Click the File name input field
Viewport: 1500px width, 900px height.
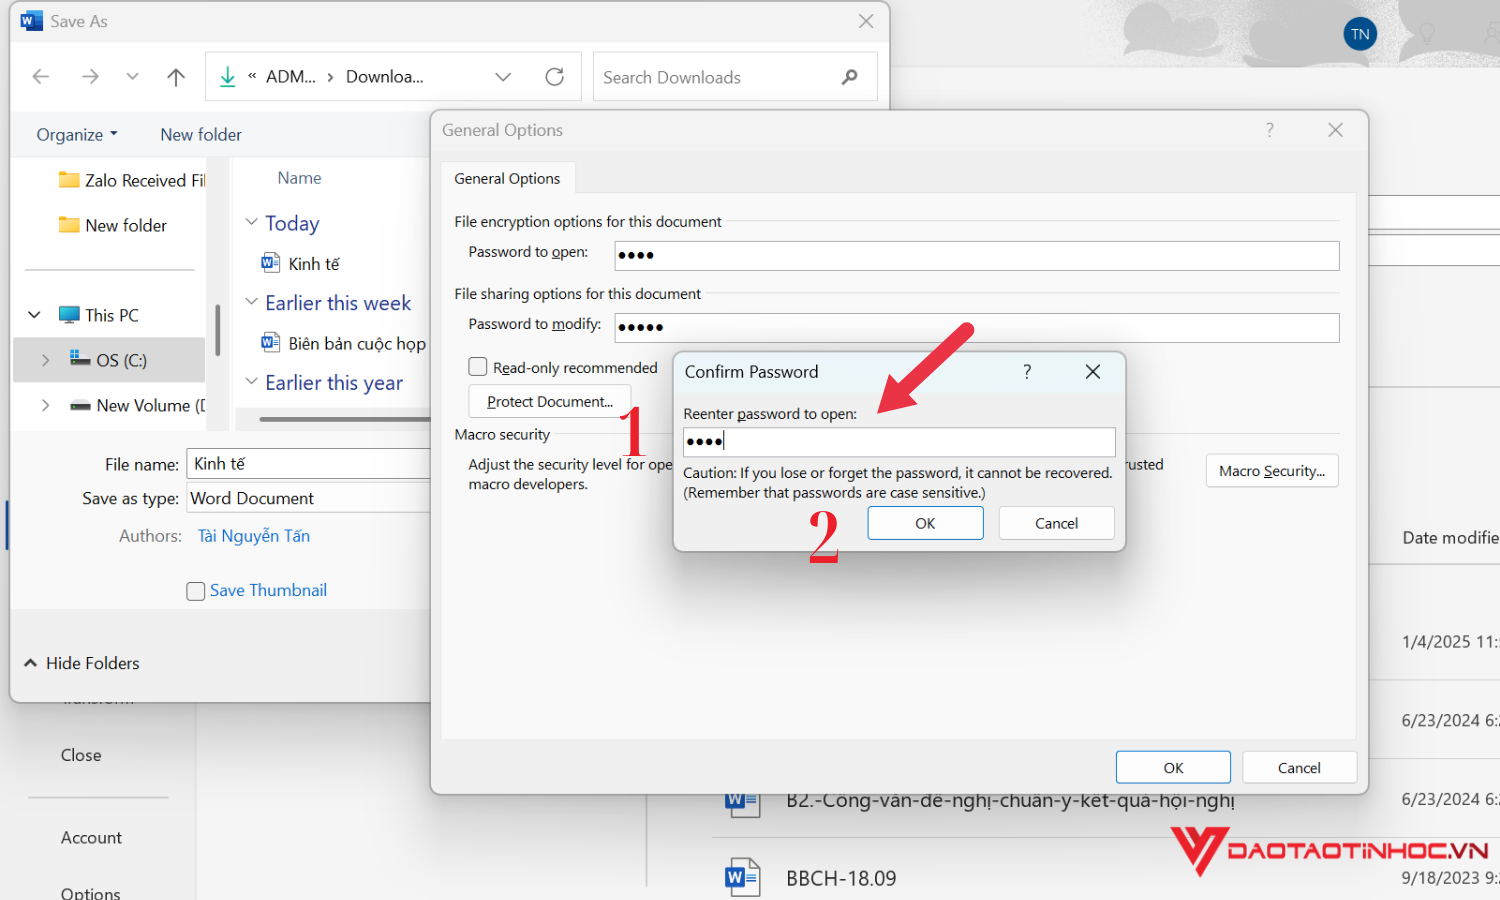tap(309, 464)
